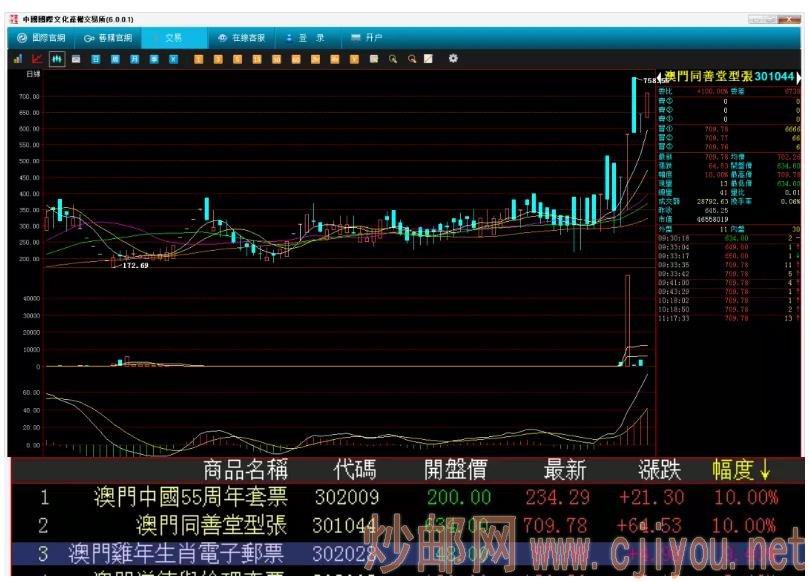The image size is (809, 582).
Task: Click the tall volume bar spike
Action: coord(628,320)
